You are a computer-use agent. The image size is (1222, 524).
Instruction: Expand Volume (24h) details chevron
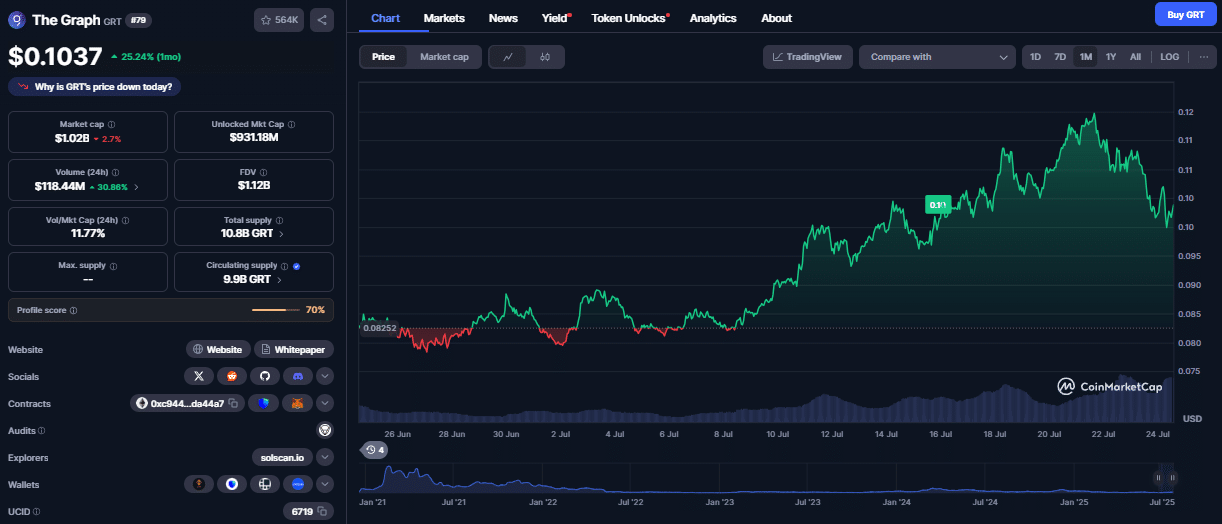tap(136, 186)
